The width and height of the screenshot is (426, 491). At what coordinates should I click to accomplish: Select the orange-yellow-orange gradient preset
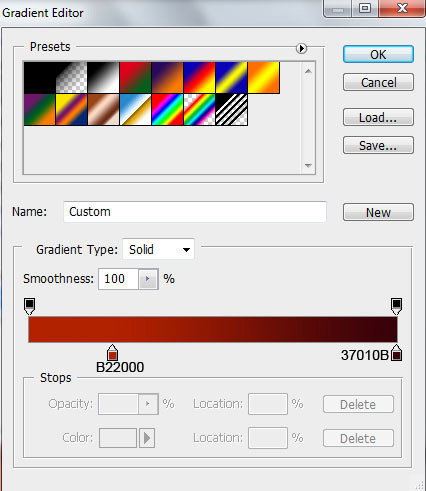click(263, 77)
